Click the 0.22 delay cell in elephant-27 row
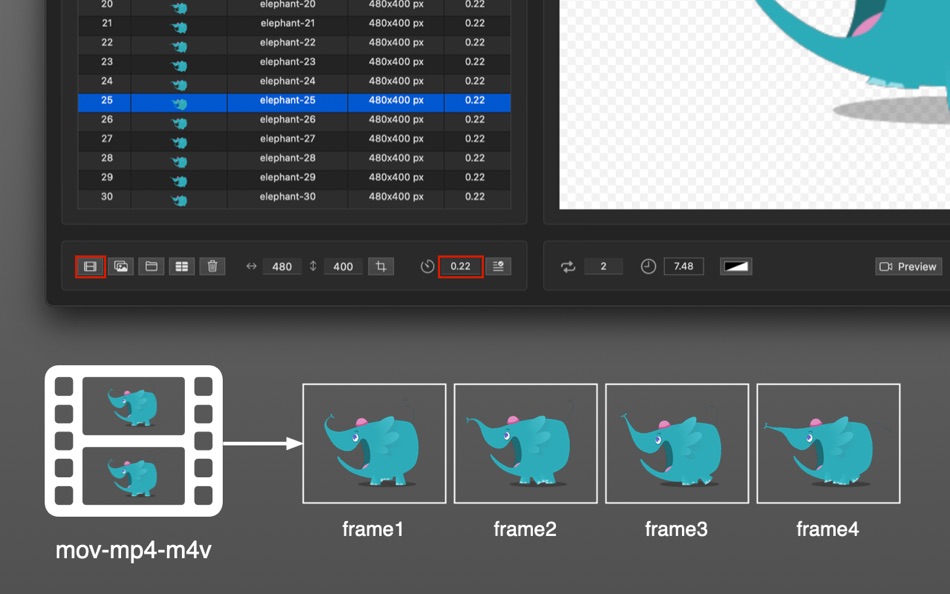This screenshot has width=950, height=594. pyautogui.click(x=475, y=139)
